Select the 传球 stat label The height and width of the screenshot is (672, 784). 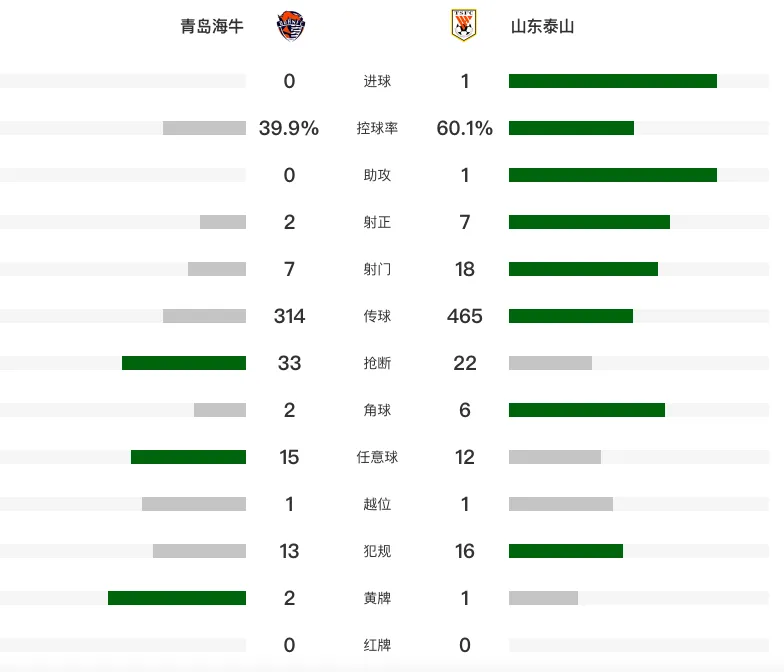click(x=377, y=316)
